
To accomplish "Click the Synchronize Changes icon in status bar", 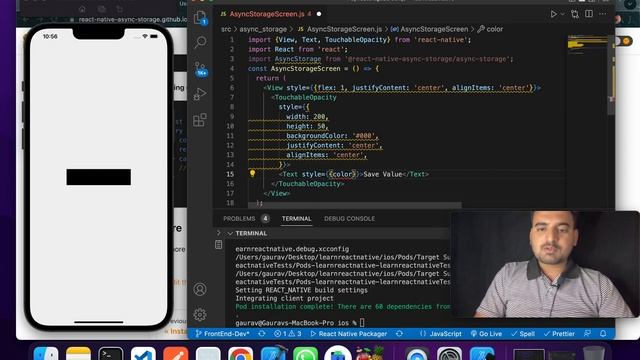I will pyautogui.click(x=262, y=334).
